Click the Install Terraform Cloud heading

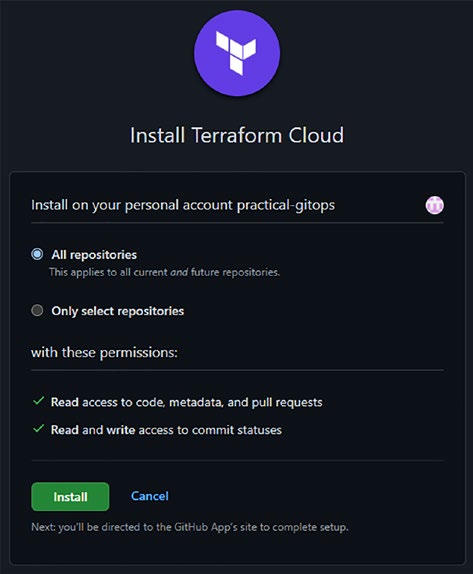(x=237, y=135)
